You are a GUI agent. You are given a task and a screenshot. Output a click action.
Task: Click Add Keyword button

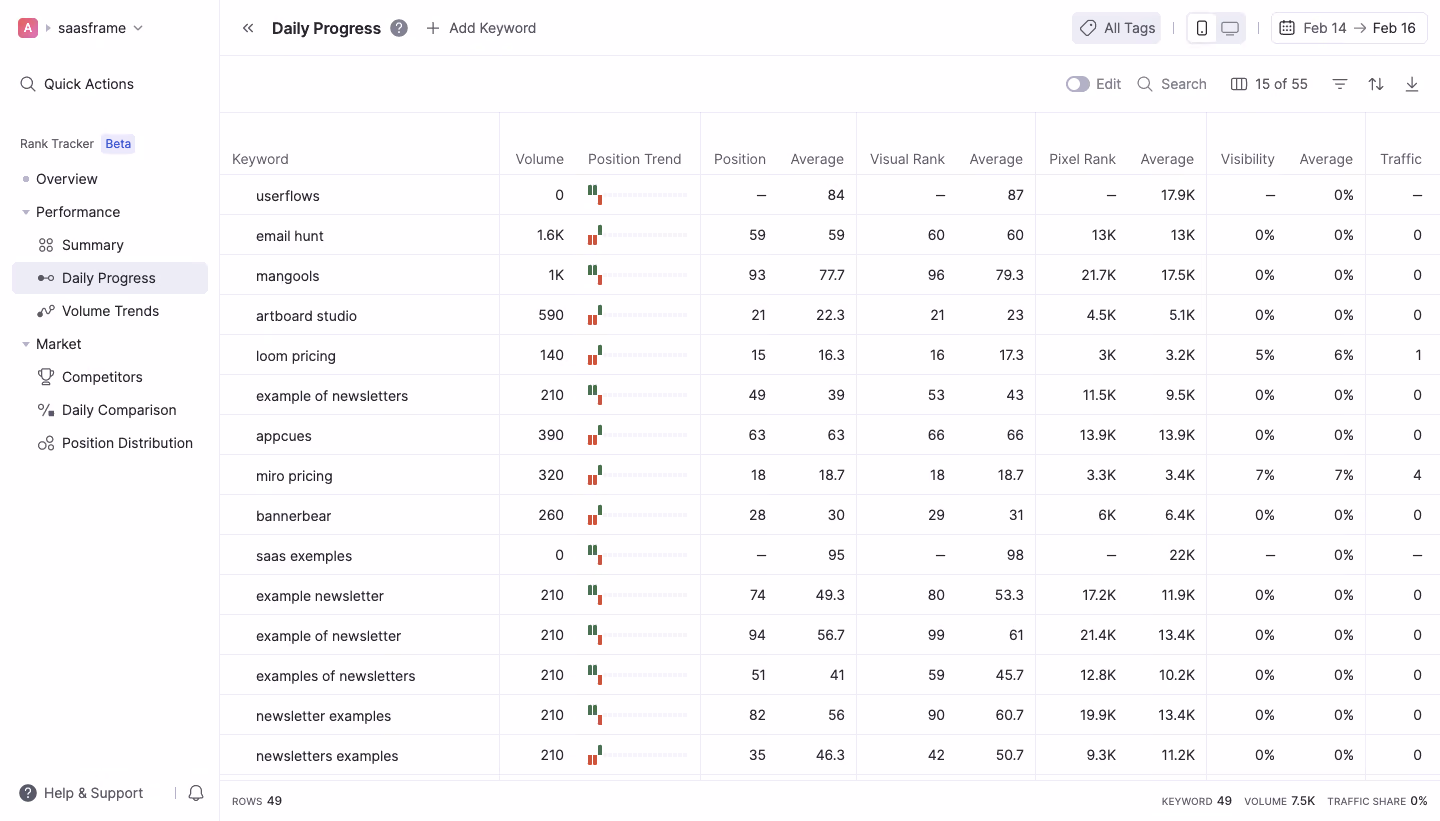point(481,28)
